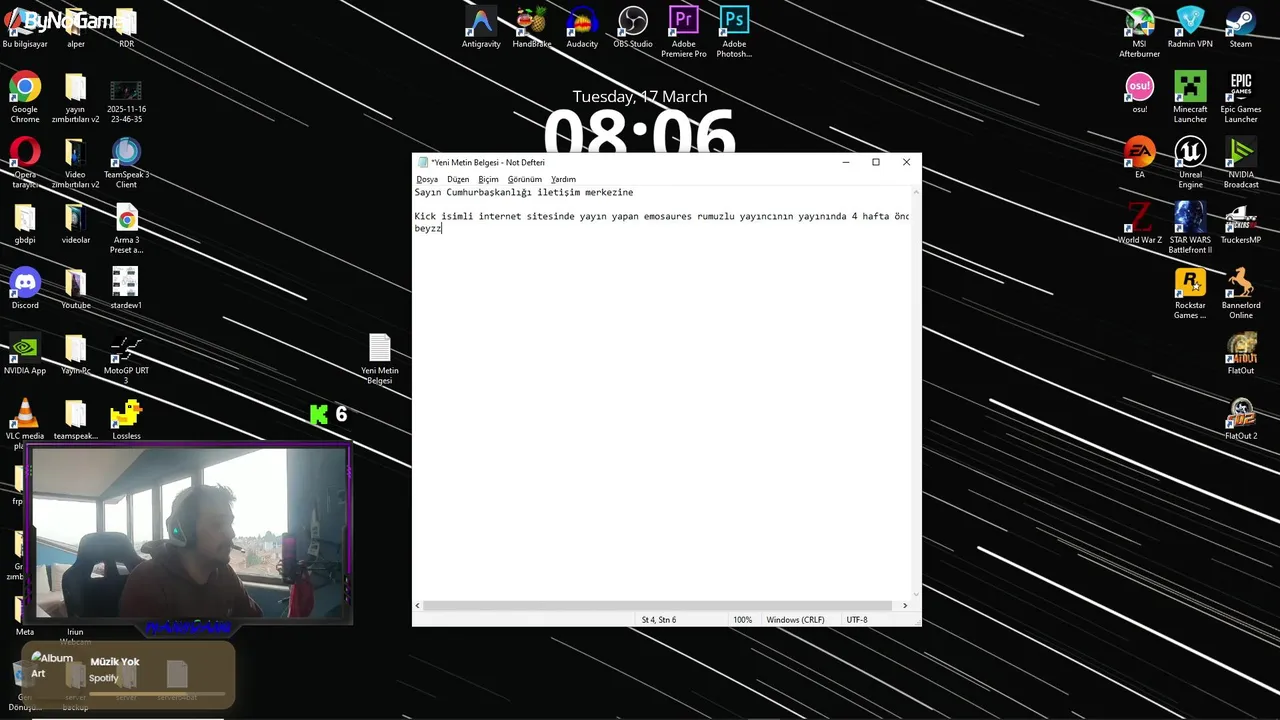Viewport: 1280px width, 720px height.
Task: Select the Unreal Engine icon
Action: click(1190, 162)
